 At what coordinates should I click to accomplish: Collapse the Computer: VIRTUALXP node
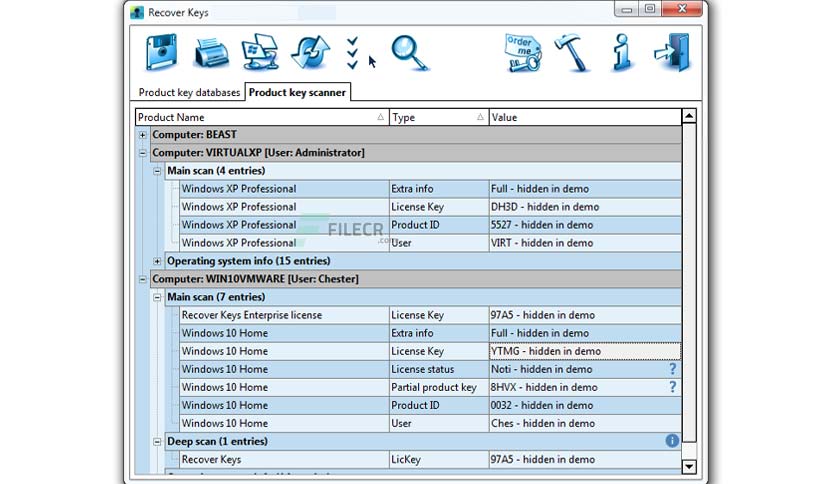pyautogui.click(x=142, y=153)
